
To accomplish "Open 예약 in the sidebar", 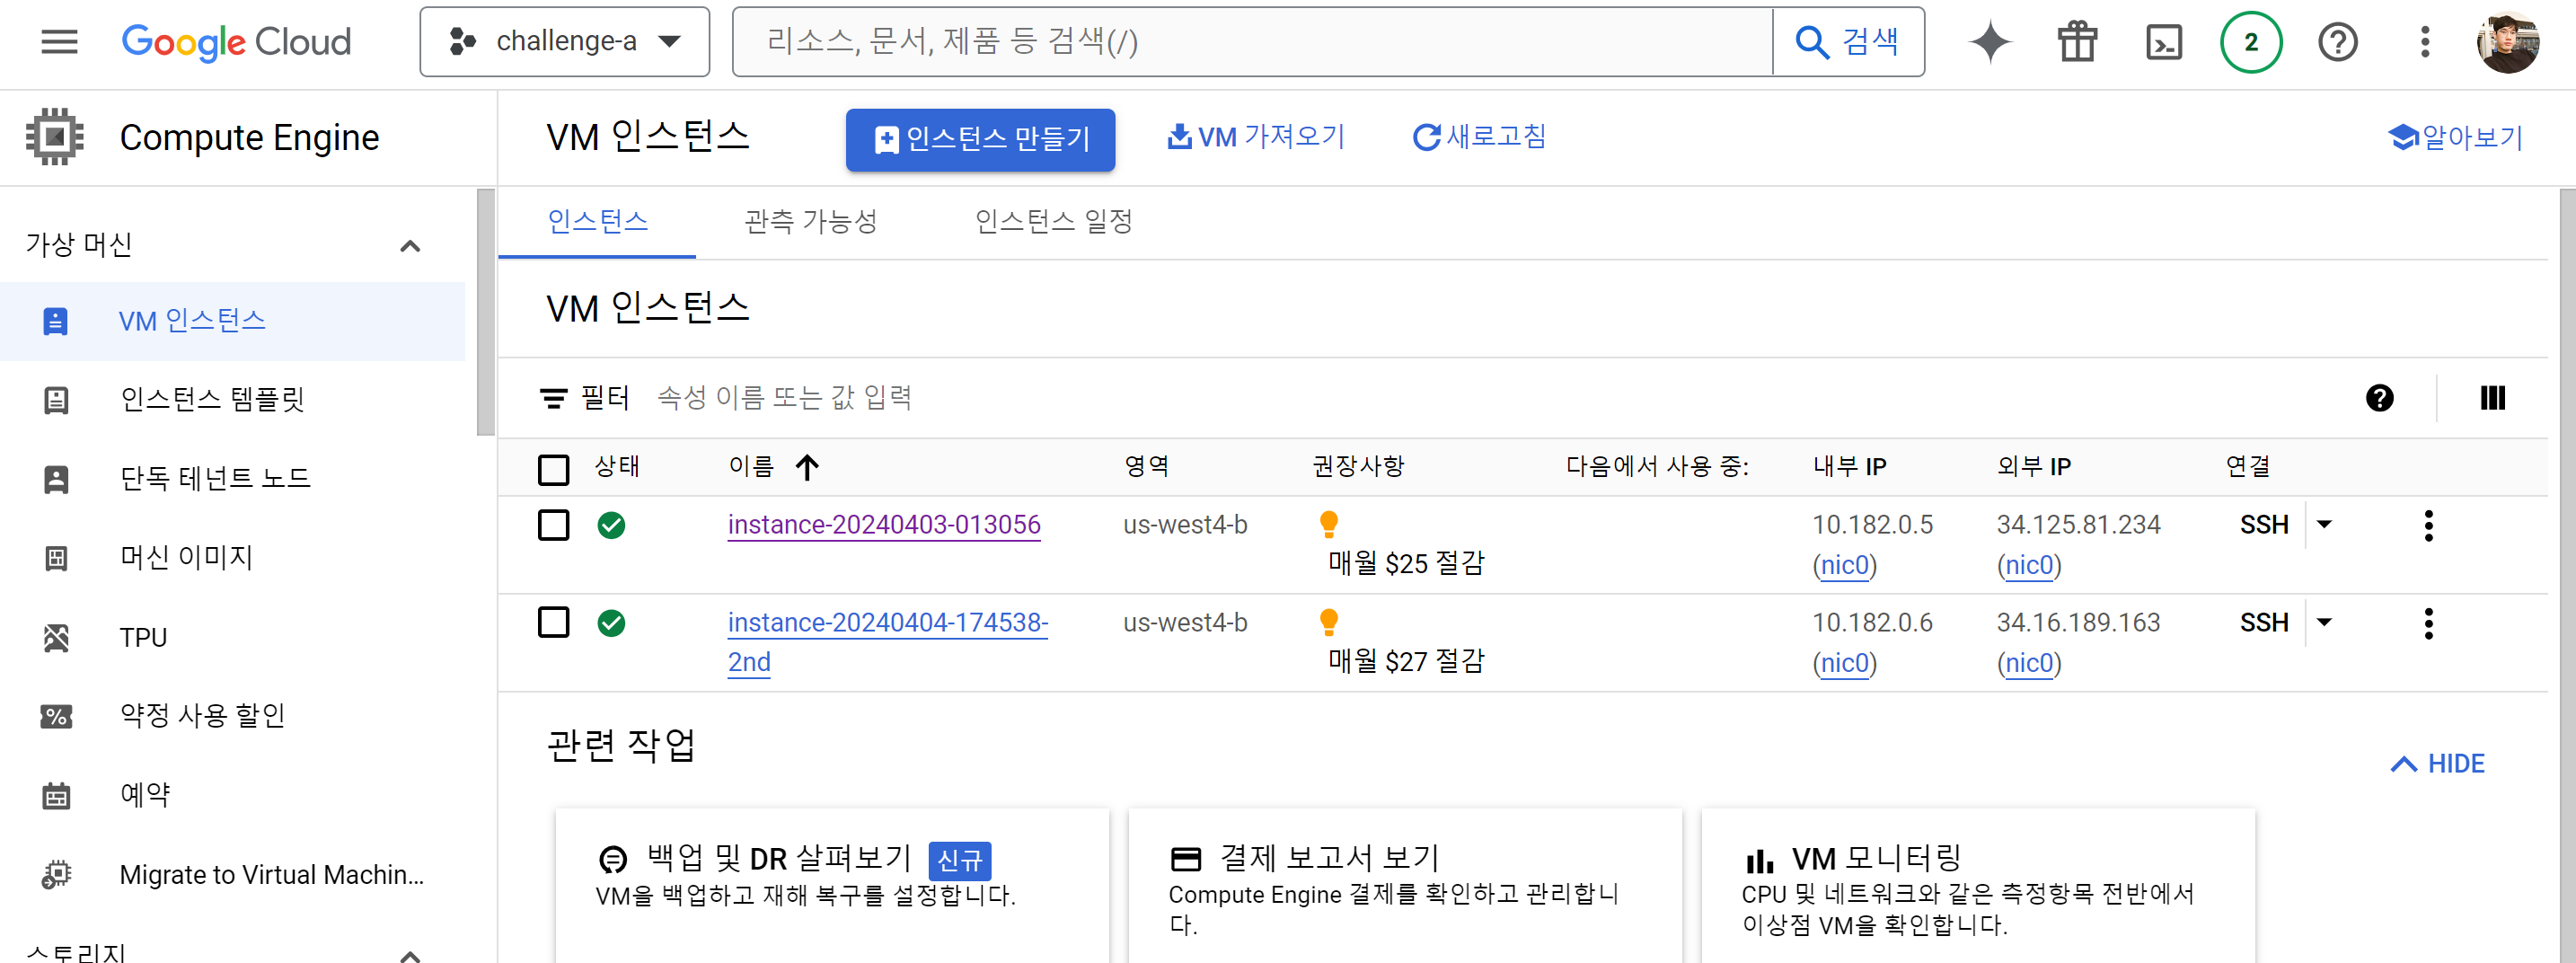I will 232,795.
